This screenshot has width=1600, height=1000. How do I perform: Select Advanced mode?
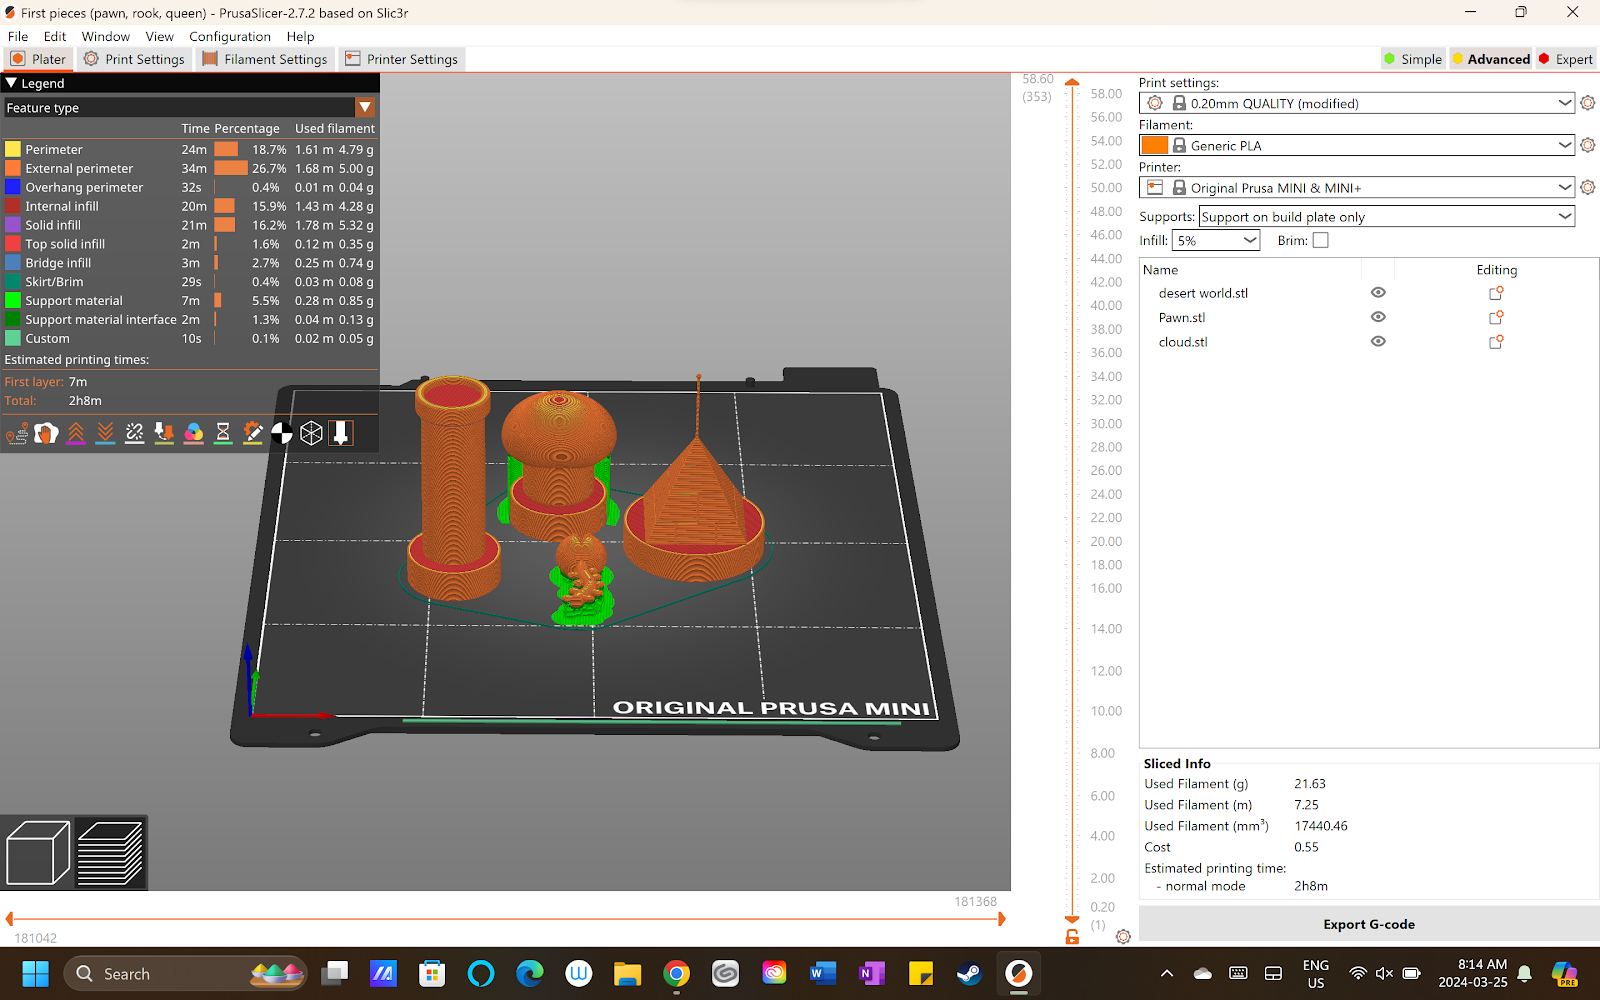tap(1490, 59)
